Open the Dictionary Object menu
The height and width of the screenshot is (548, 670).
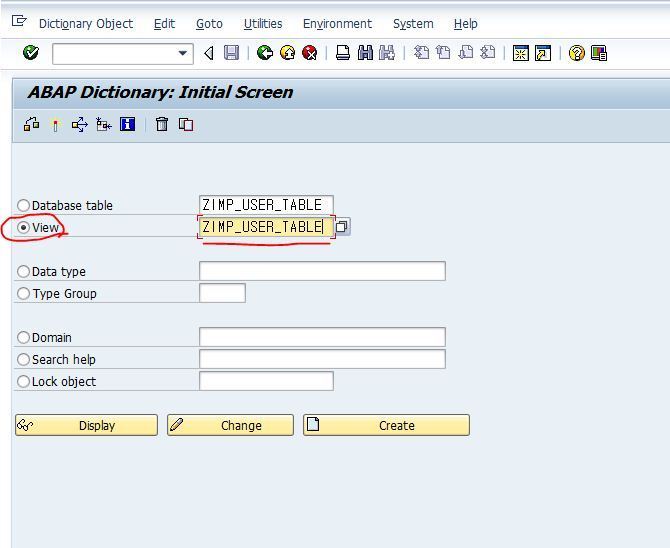(x=86, y=24)
